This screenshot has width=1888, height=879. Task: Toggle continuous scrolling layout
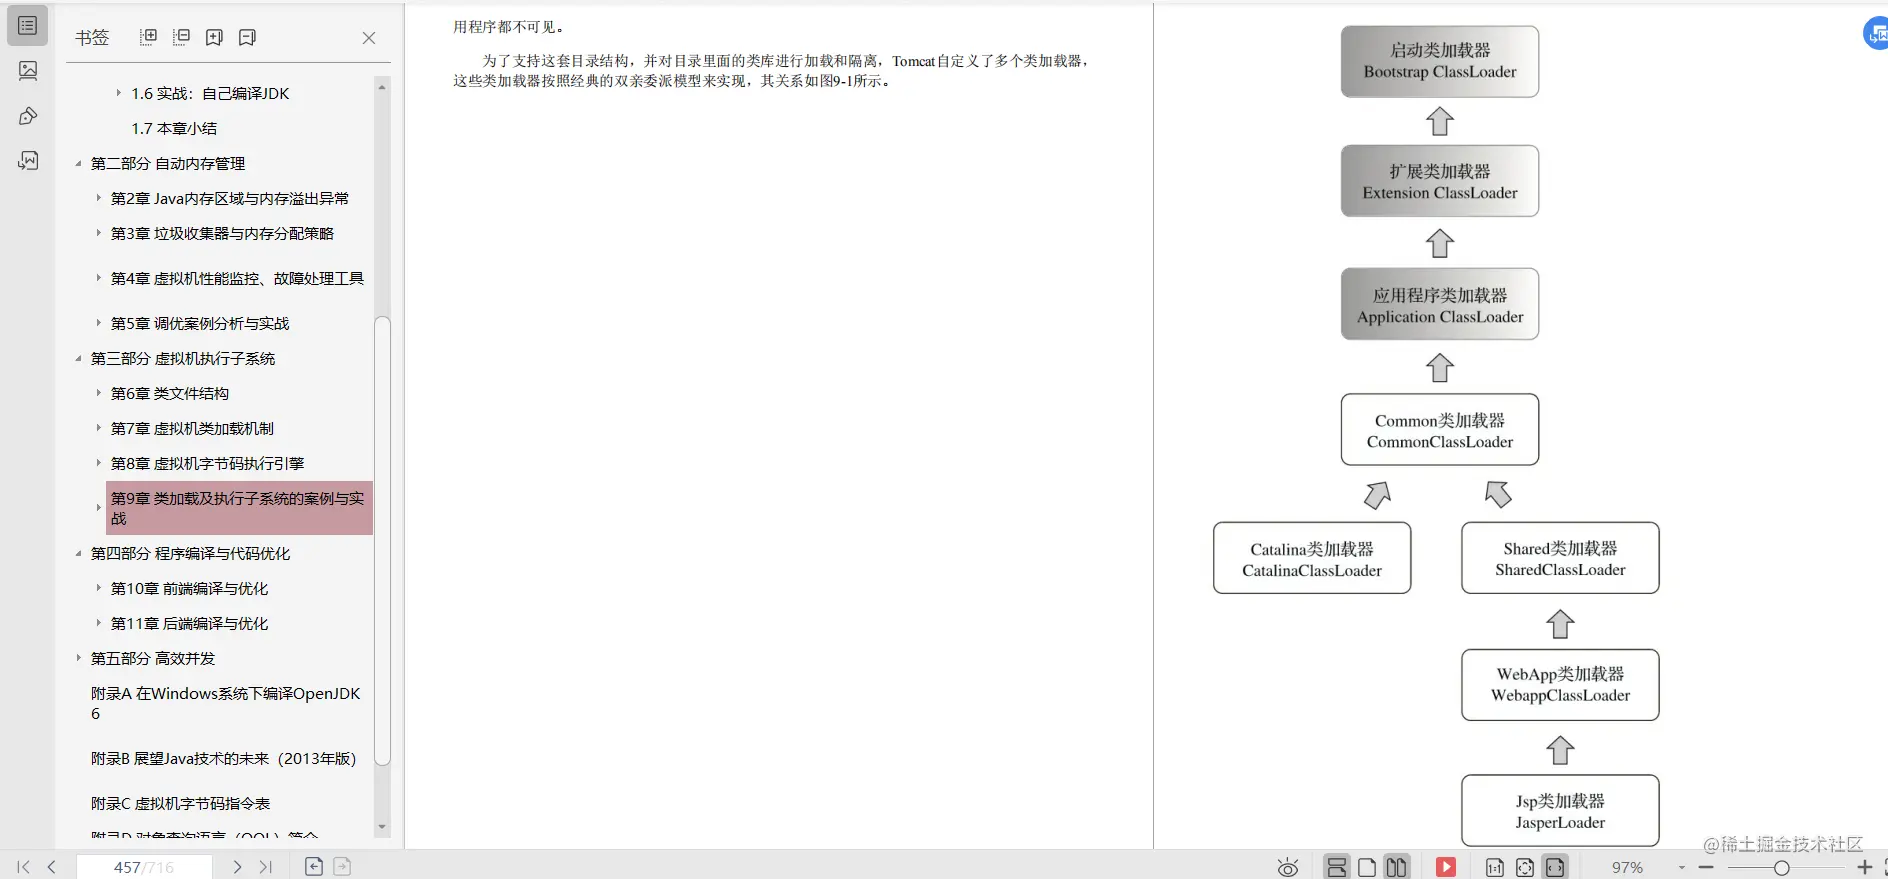pos(1337,867)
